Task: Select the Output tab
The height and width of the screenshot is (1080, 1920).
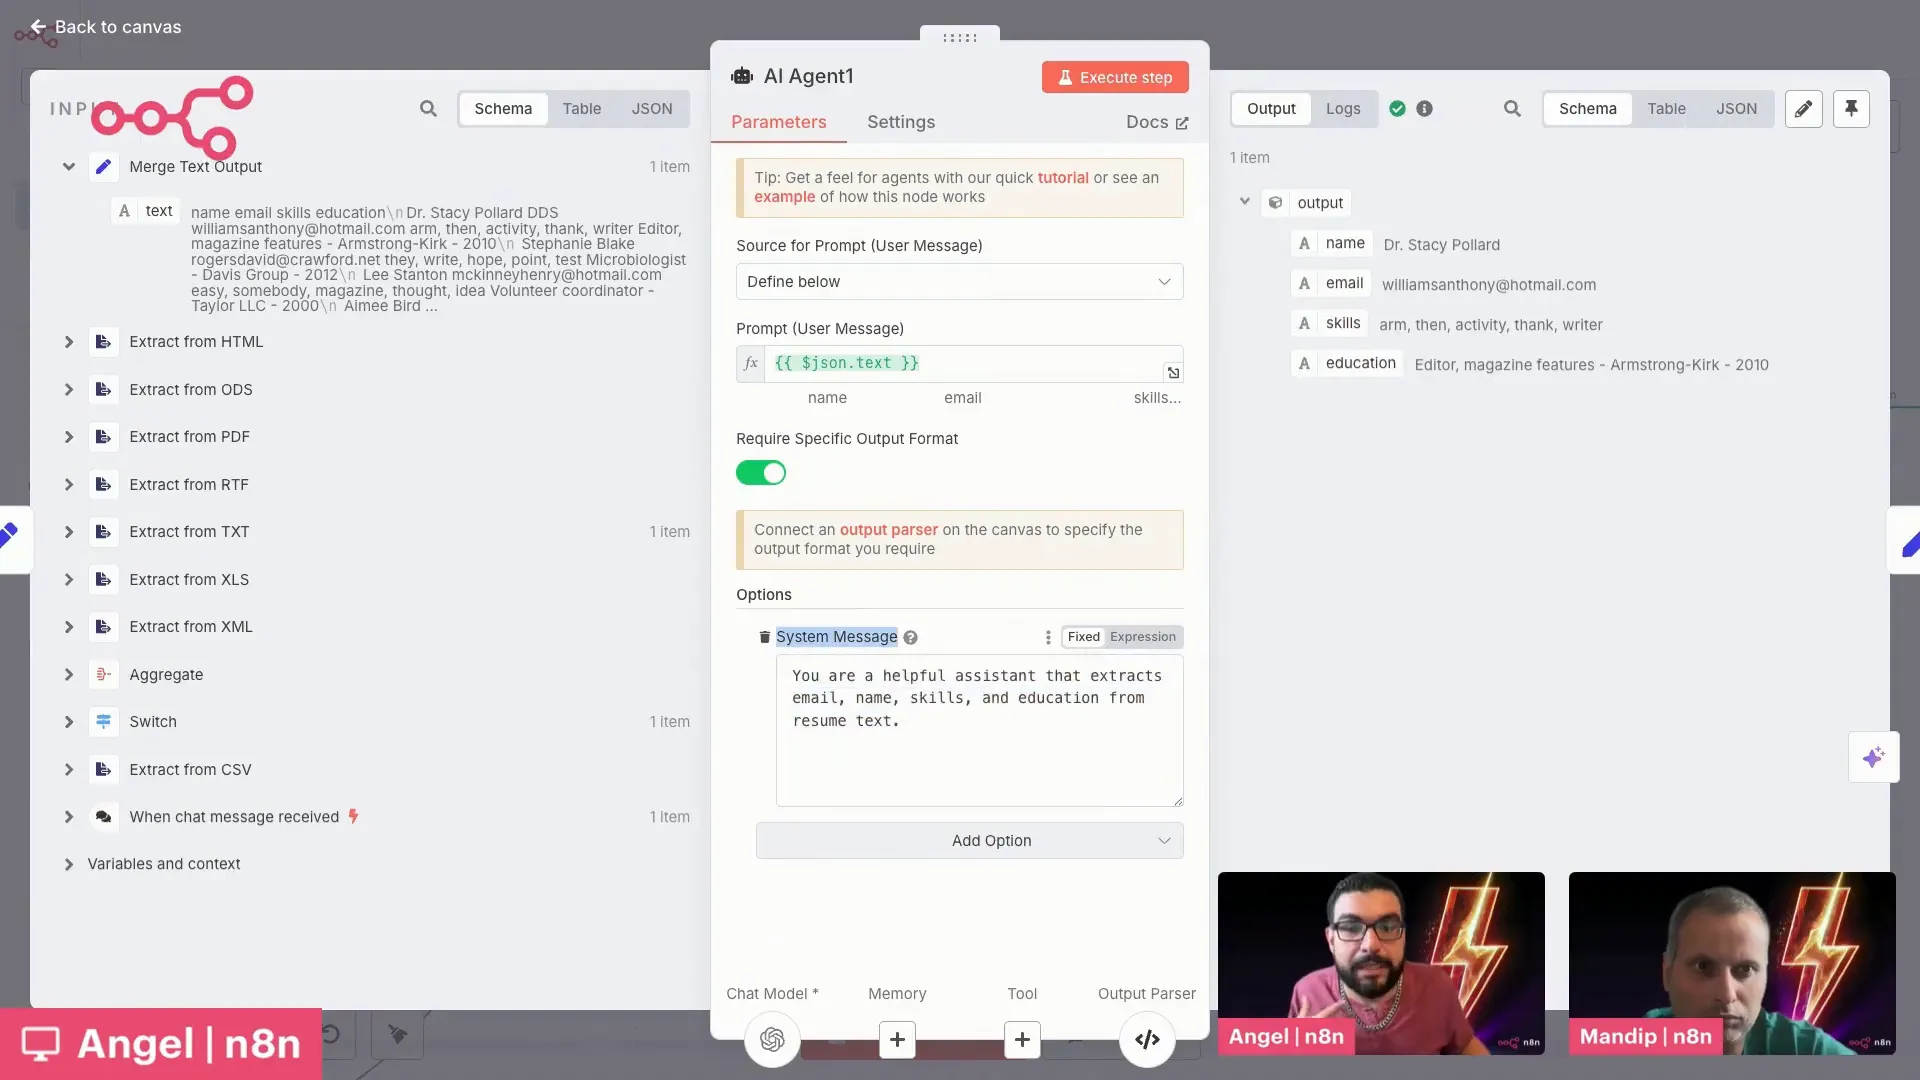Action: tap(1270, 109)
